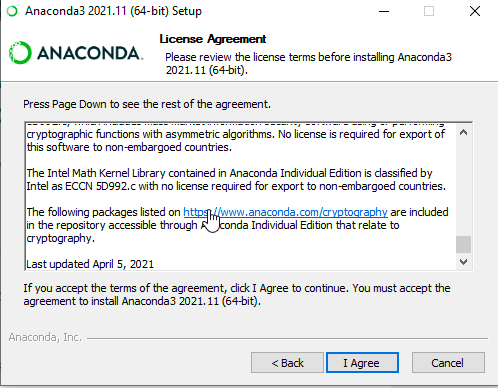
Task: Click the Anaconda setup icon in title bar
Action: click(12, 11)
